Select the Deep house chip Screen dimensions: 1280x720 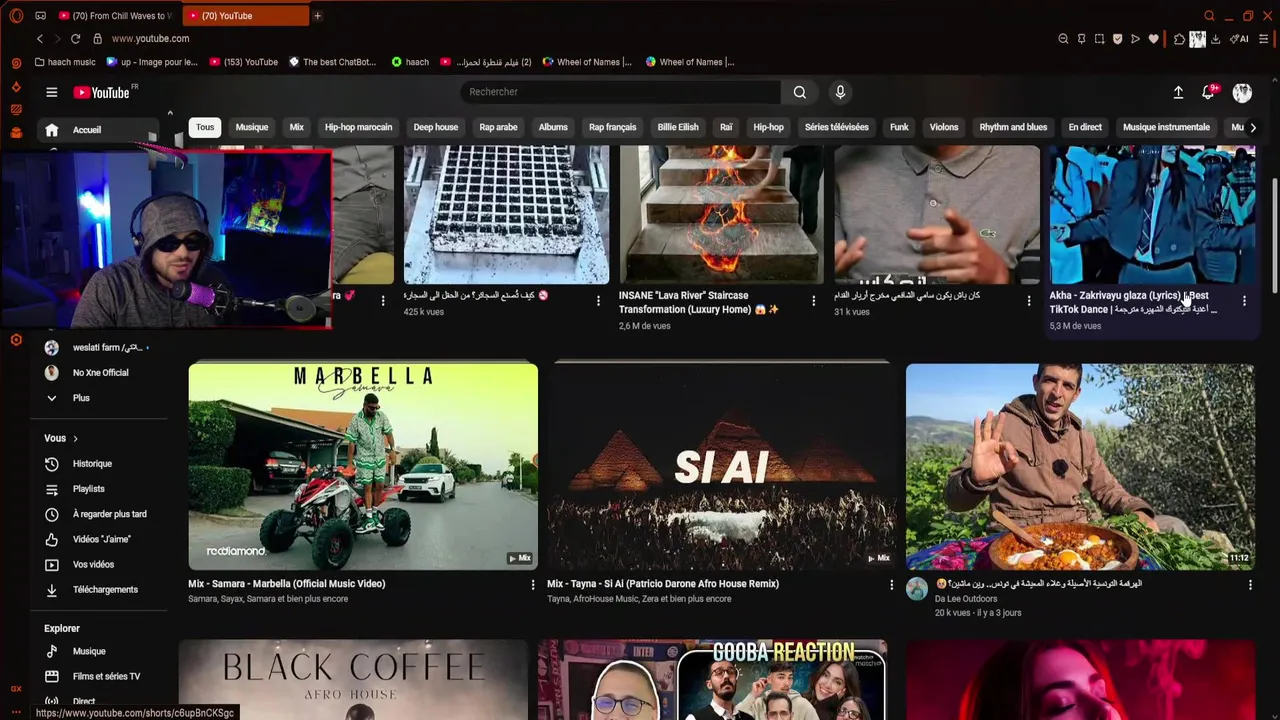point(436,127)
